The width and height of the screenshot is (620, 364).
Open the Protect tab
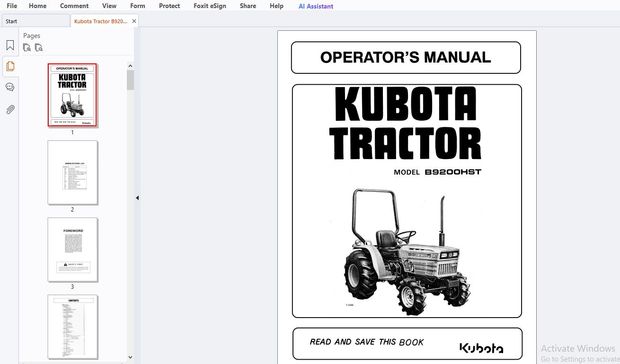pos(169,6)
